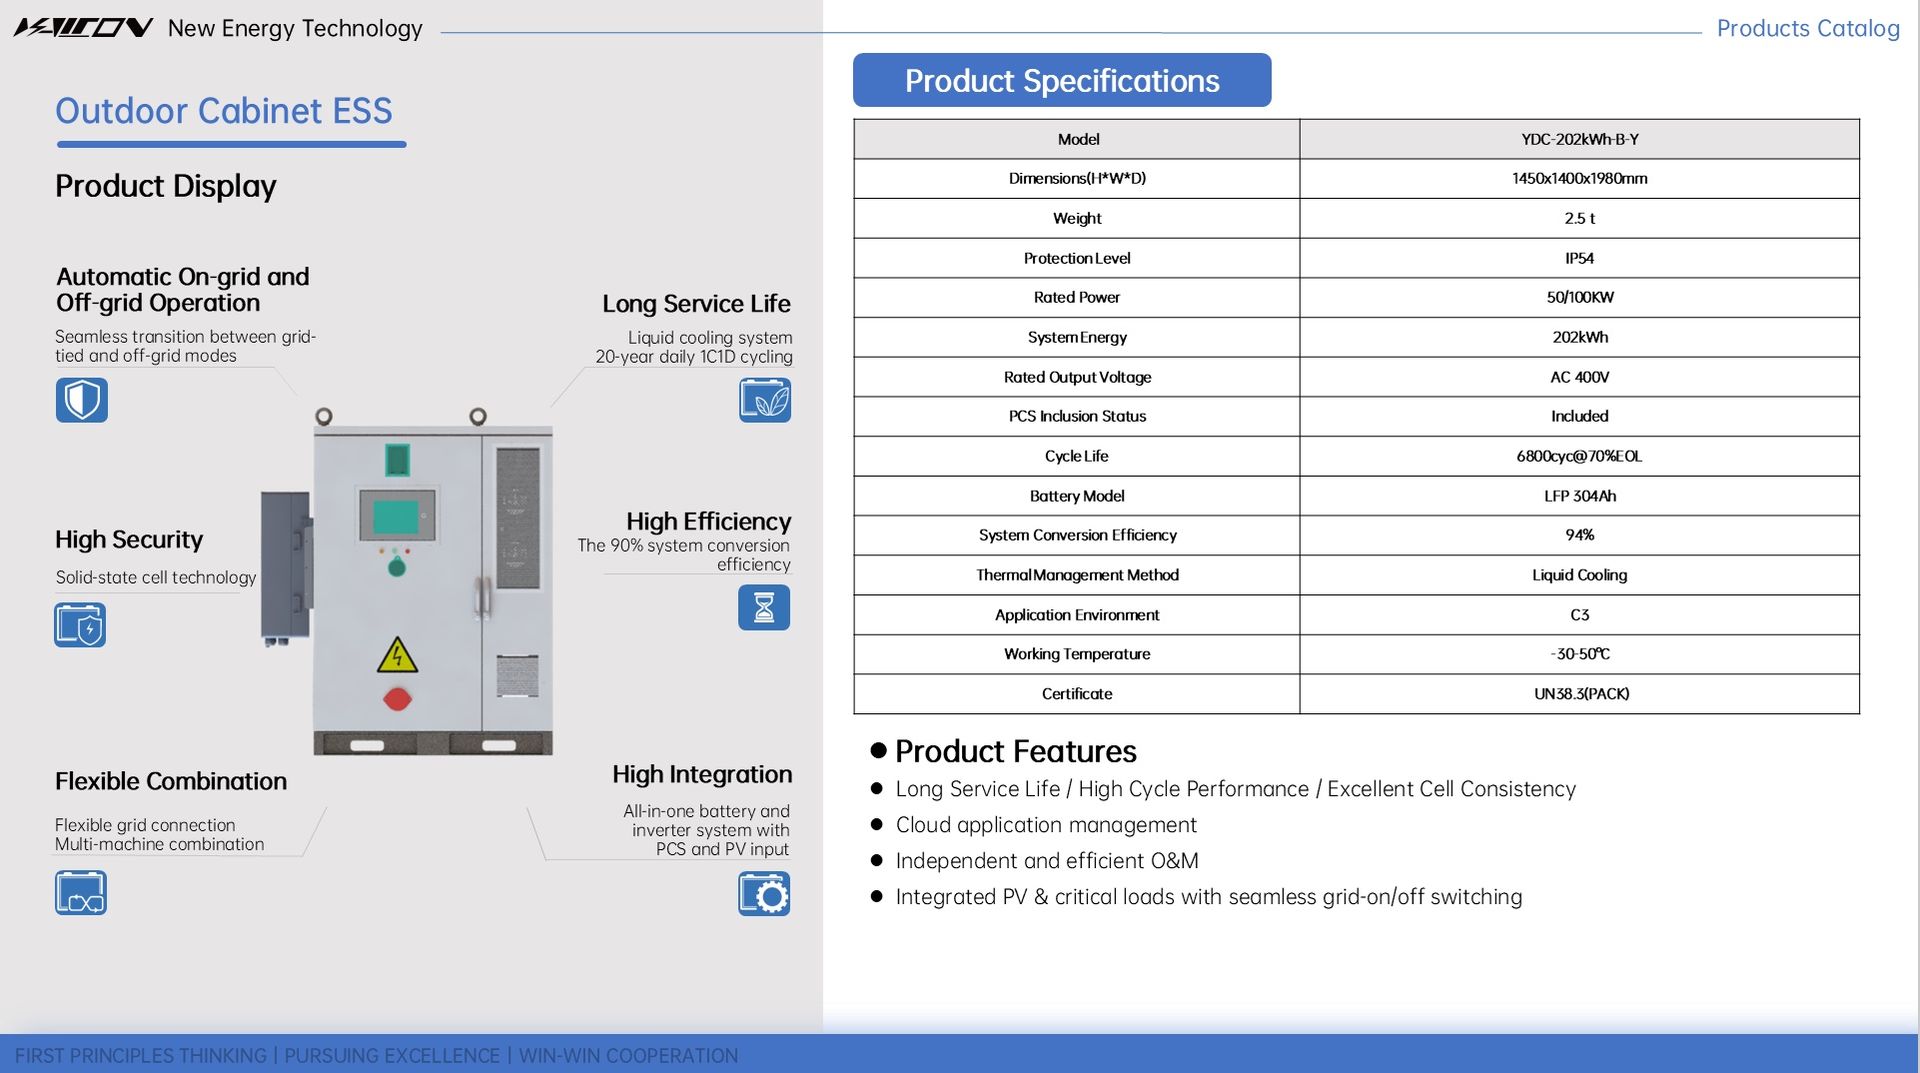Image resolution: width=1920 pixels, height=1073 pixels.
Task: Click the Products Catalog link
Action: [x=1807, y=28]
